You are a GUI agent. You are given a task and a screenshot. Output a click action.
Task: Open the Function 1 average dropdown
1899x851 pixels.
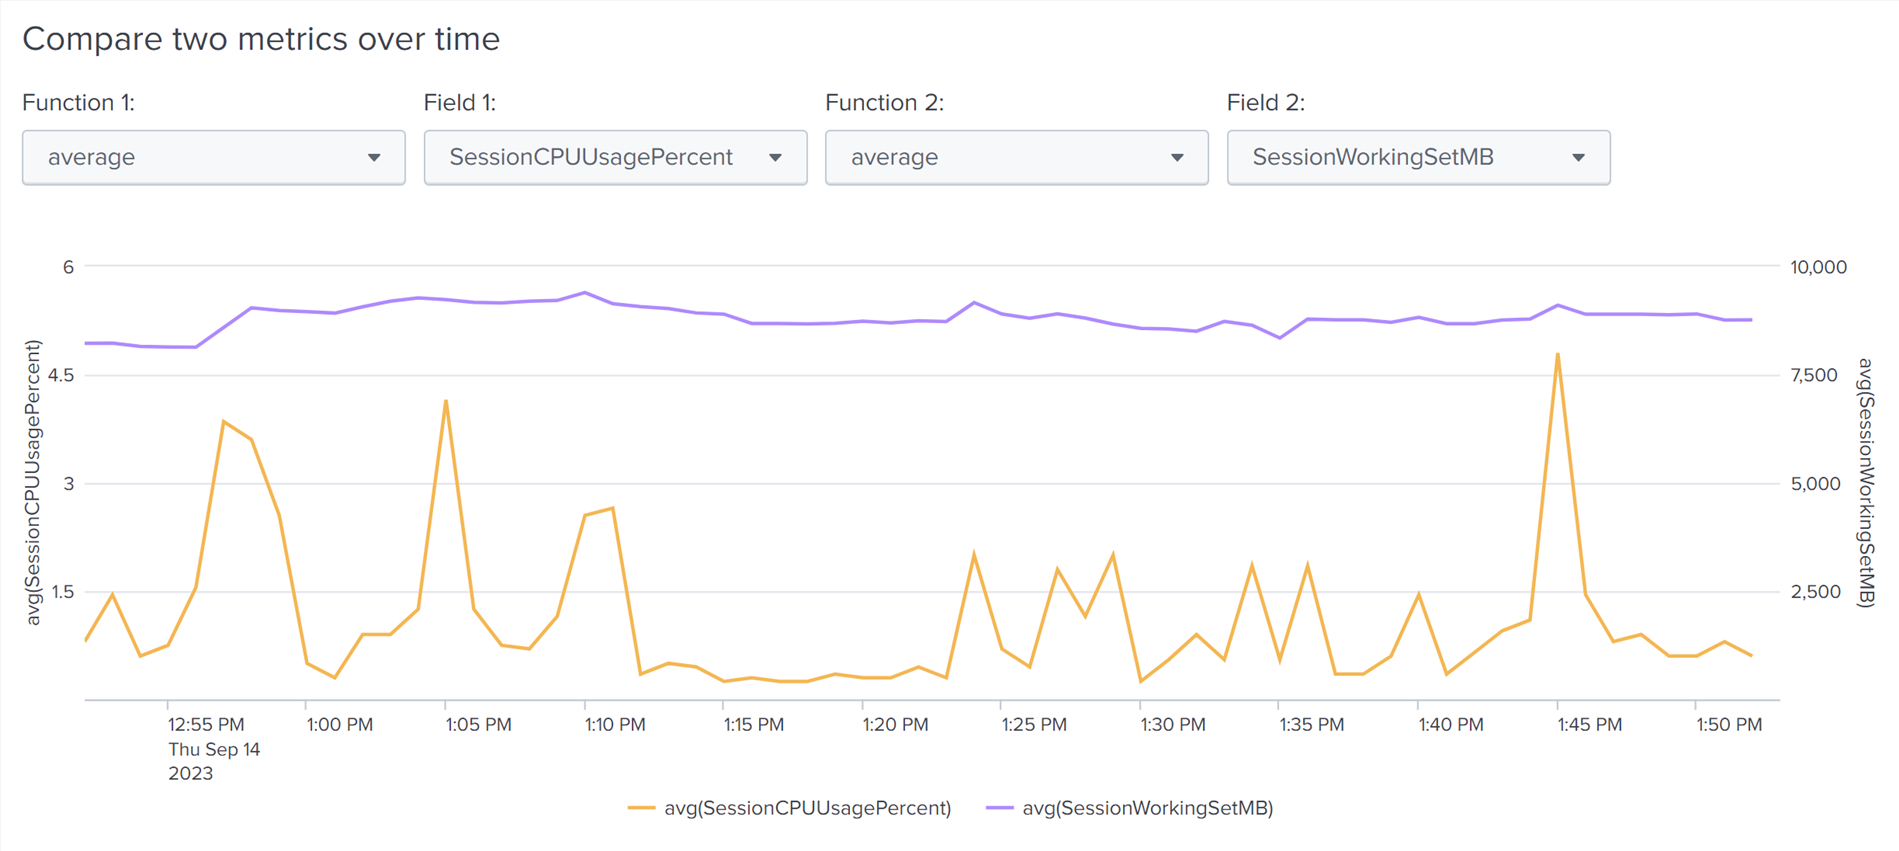click(213, 157)
